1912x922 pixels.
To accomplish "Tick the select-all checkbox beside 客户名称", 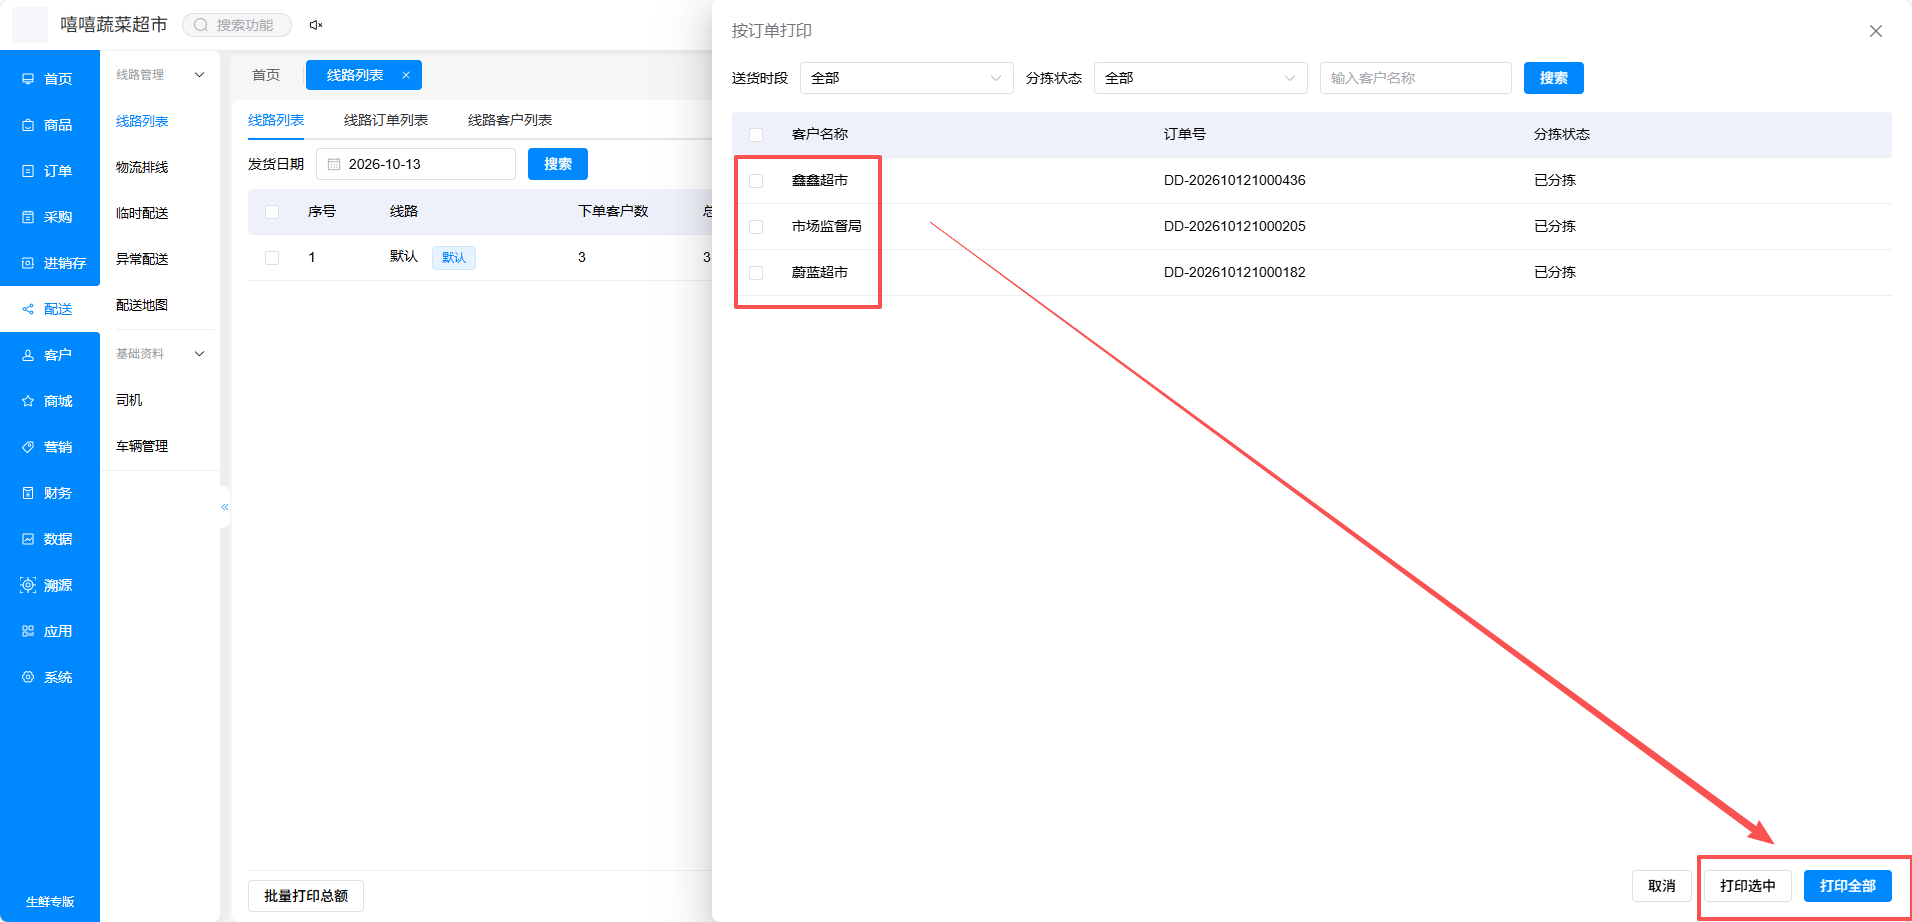I will pyautogui.click(x=756, y=135).
